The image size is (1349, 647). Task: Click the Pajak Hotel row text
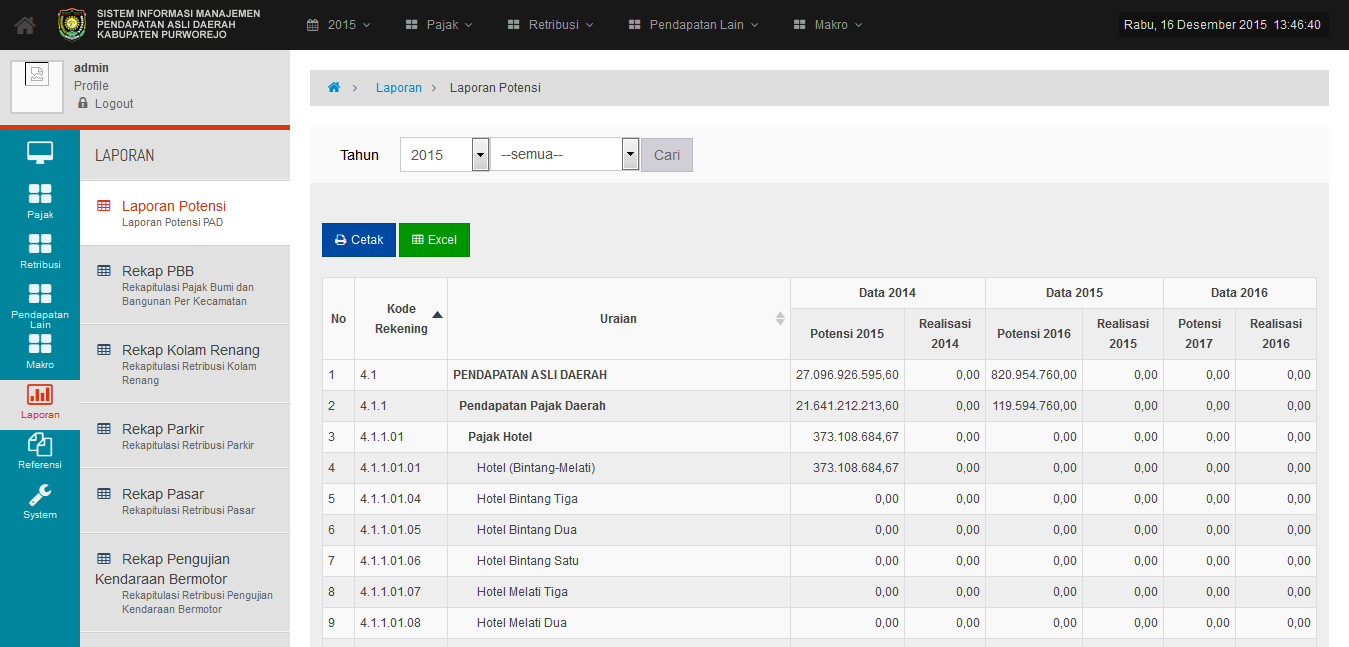coord(500,437)
